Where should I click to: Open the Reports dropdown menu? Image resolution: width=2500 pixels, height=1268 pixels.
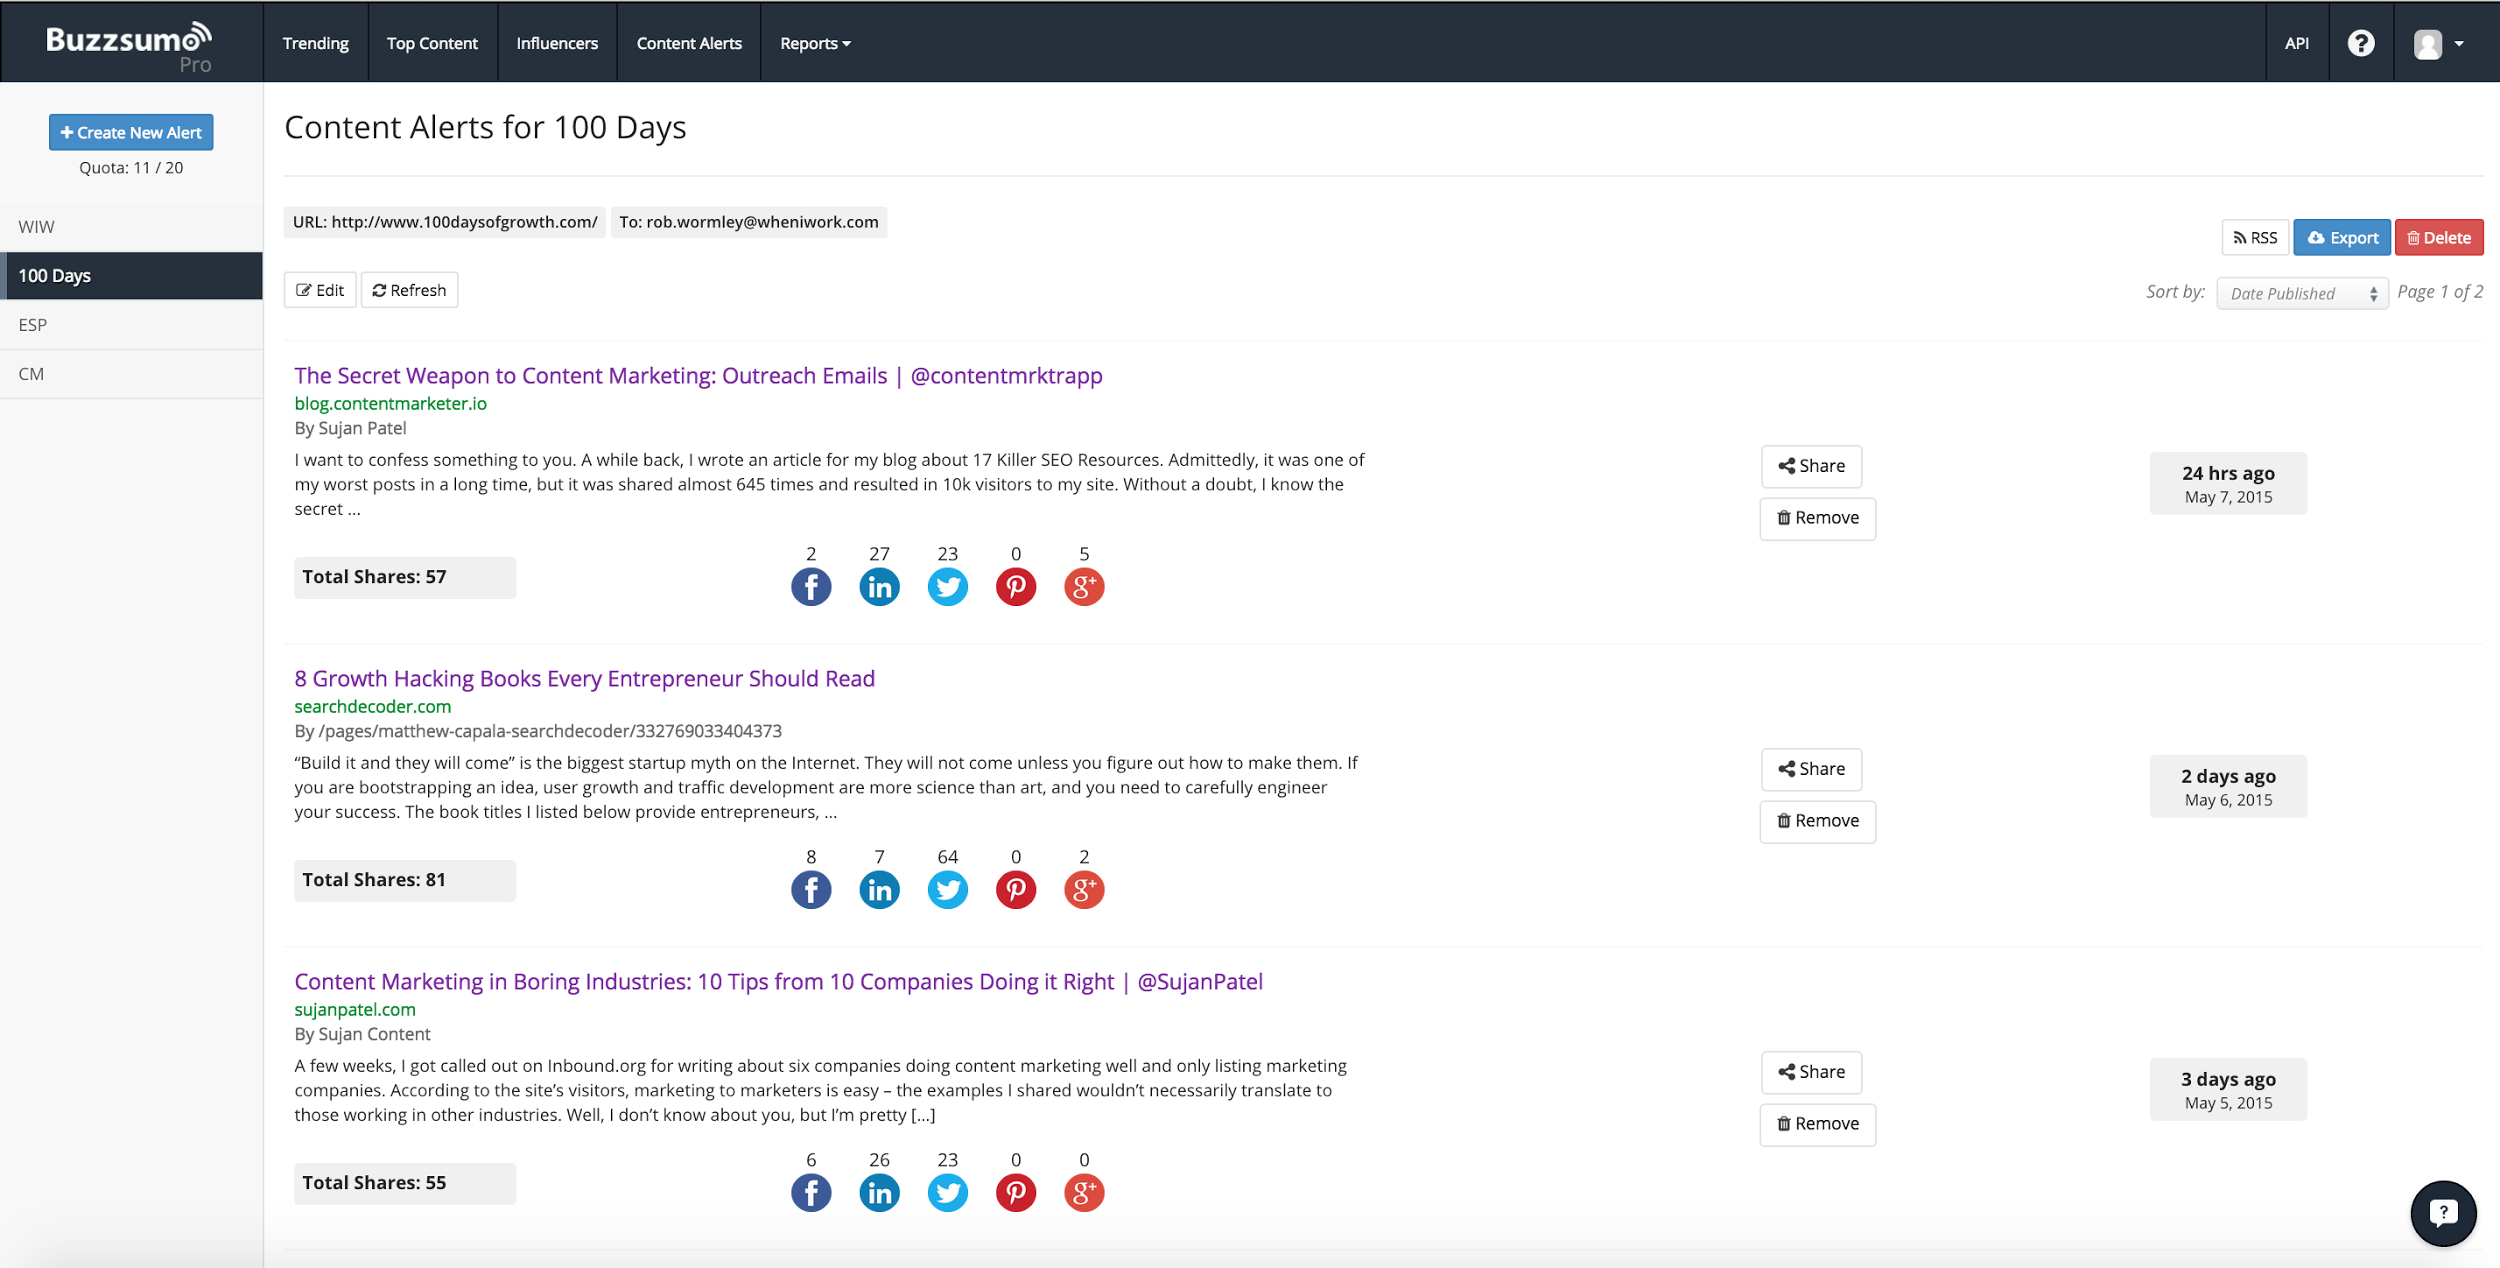pyautogui.click(x=815, y=43)
